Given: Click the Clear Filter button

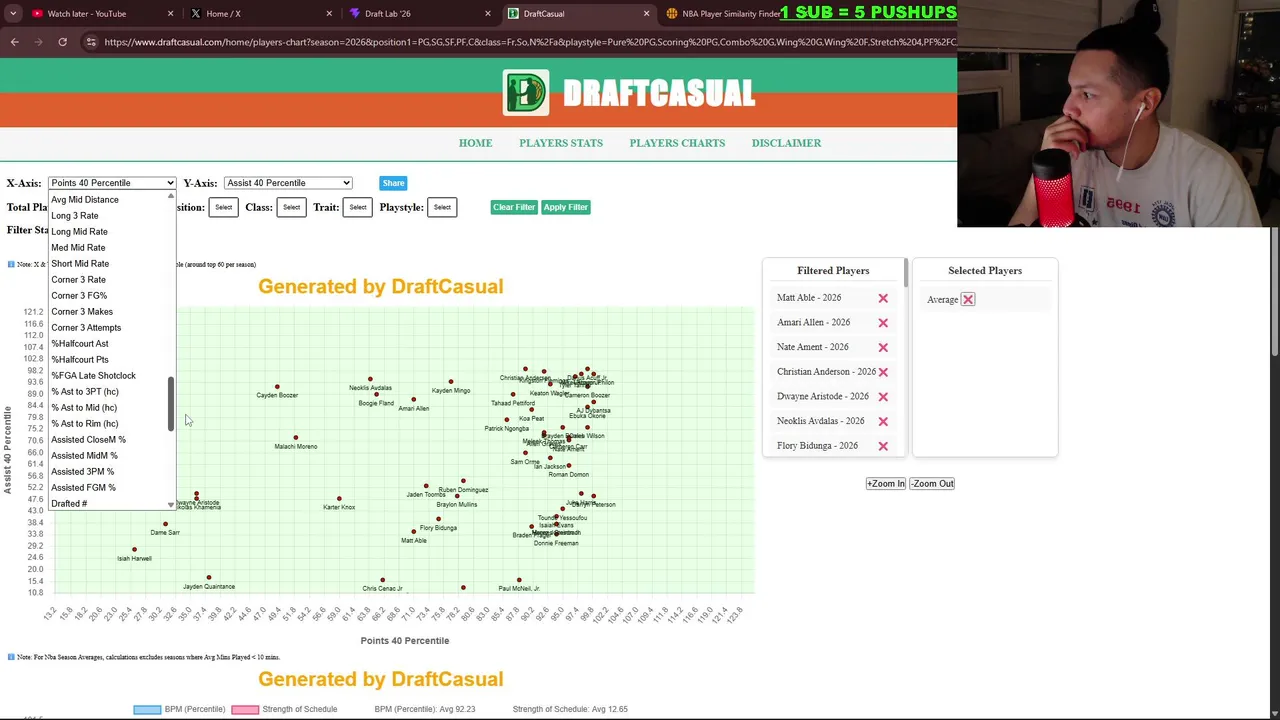Looking at the screenshot, I should coord(514,207).
